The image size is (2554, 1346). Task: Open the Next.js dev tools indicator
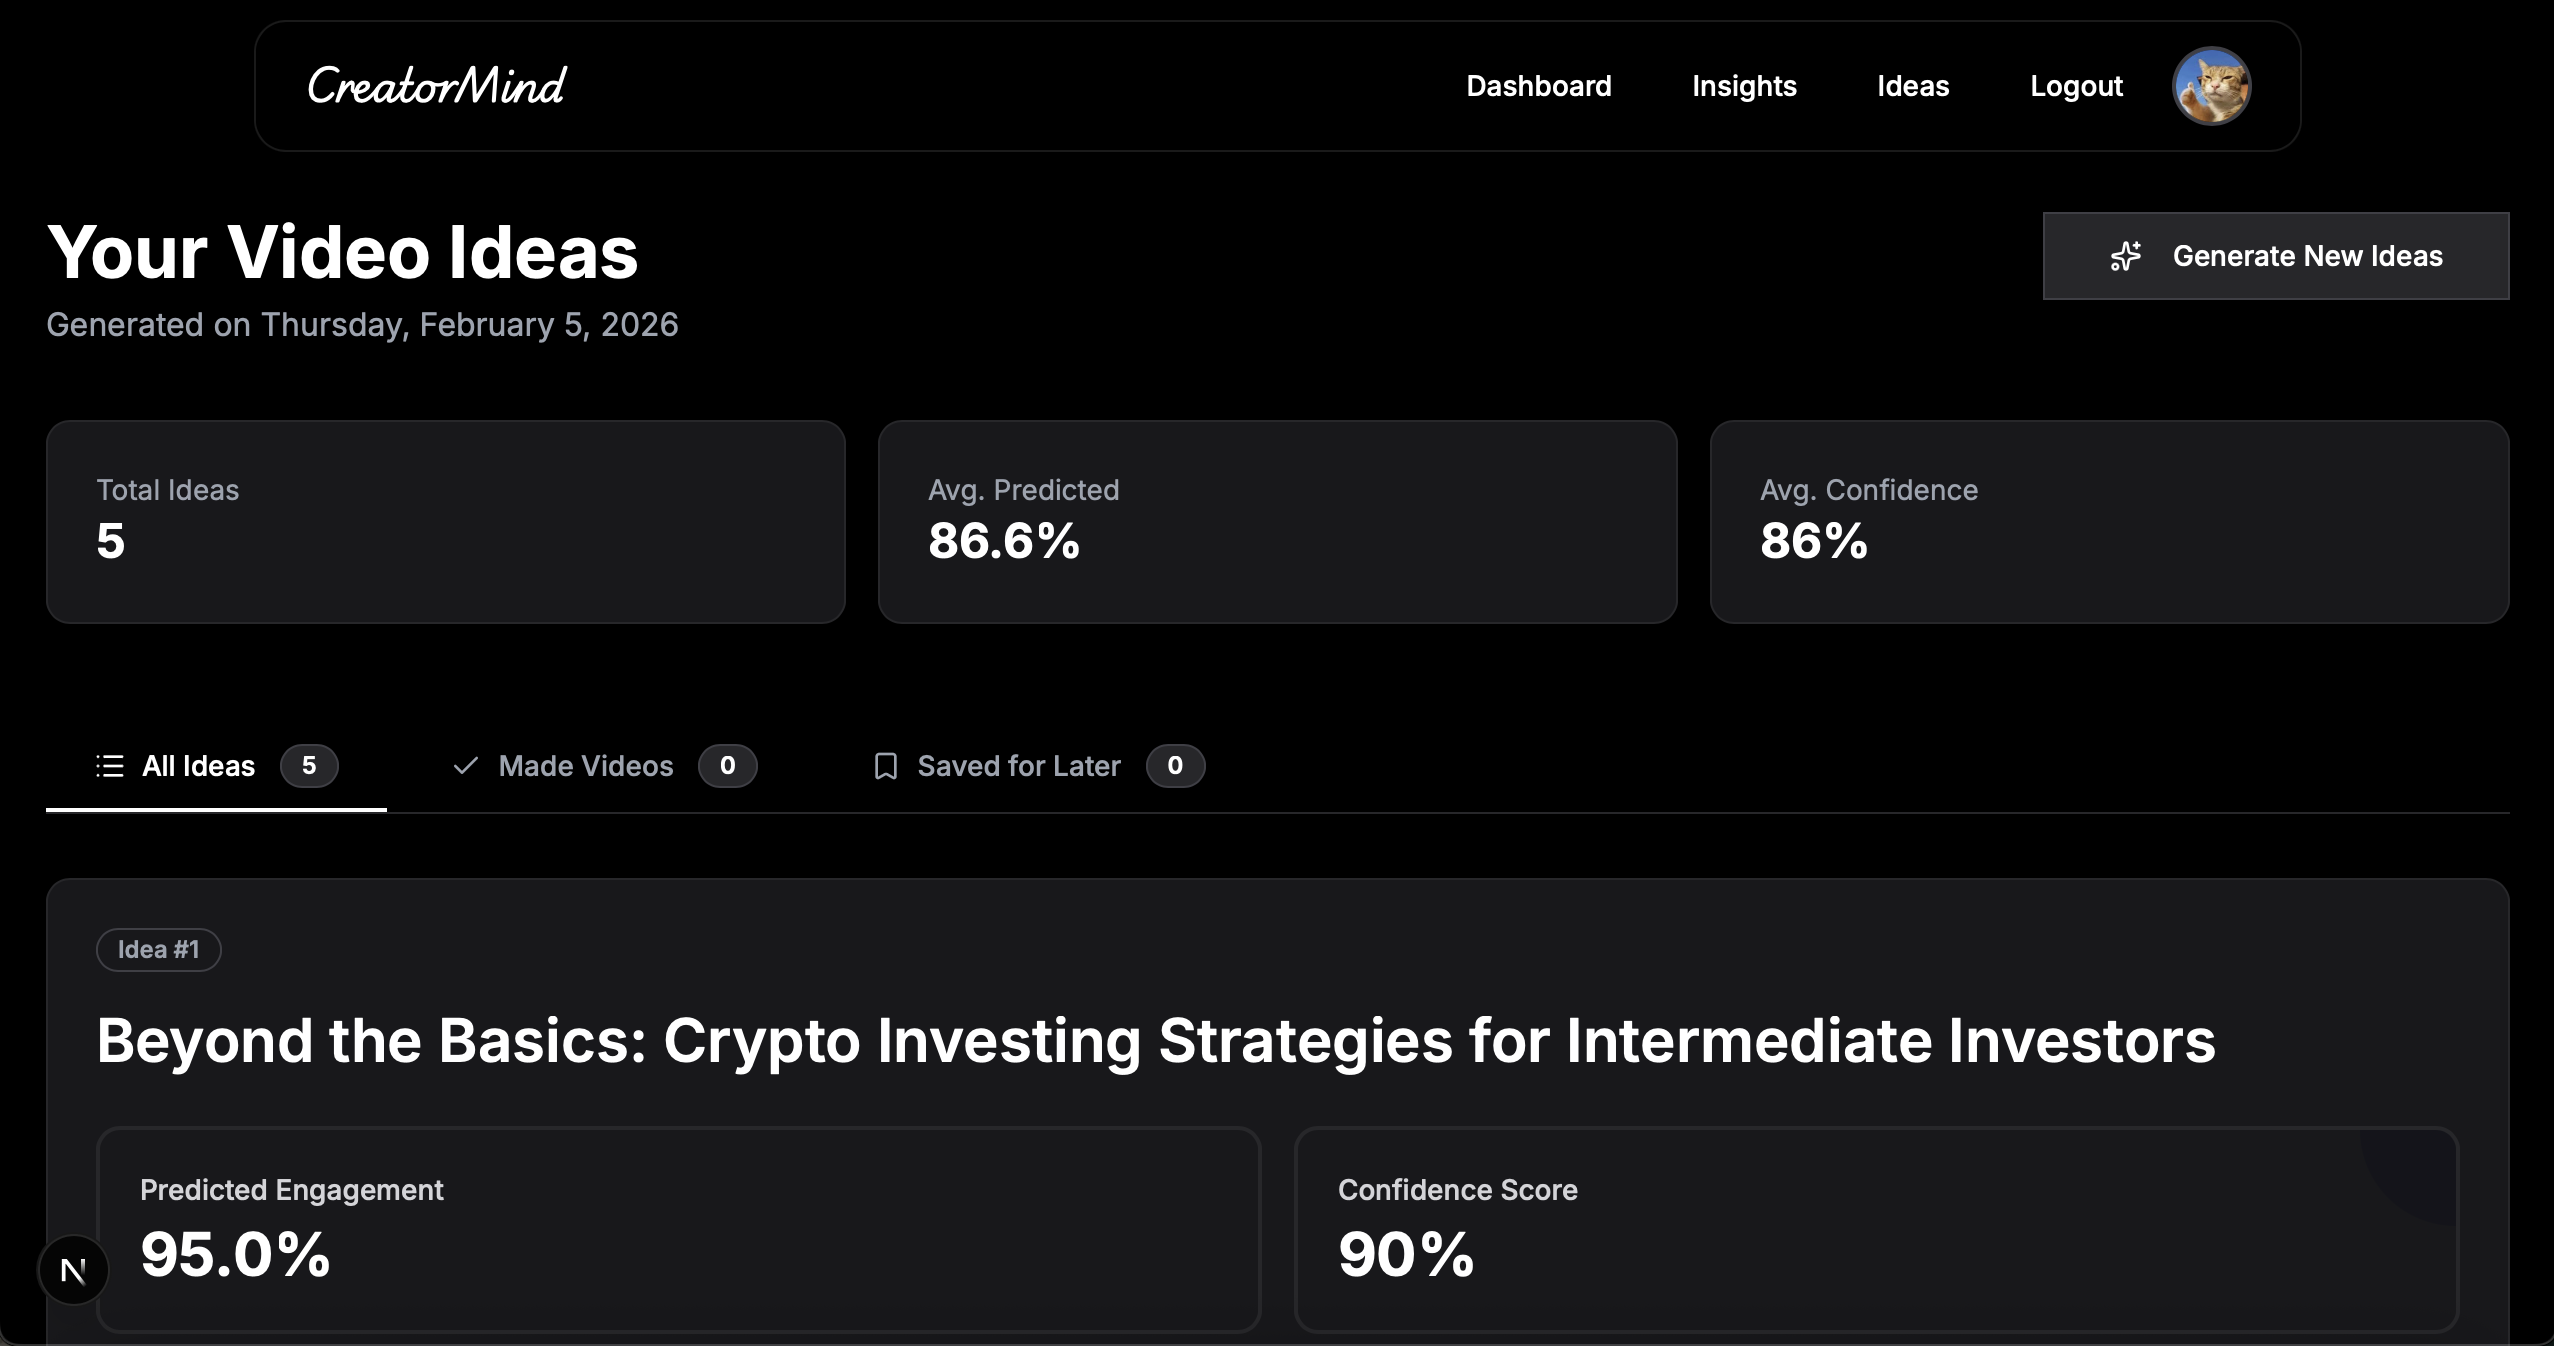(x=73, y=1270)
